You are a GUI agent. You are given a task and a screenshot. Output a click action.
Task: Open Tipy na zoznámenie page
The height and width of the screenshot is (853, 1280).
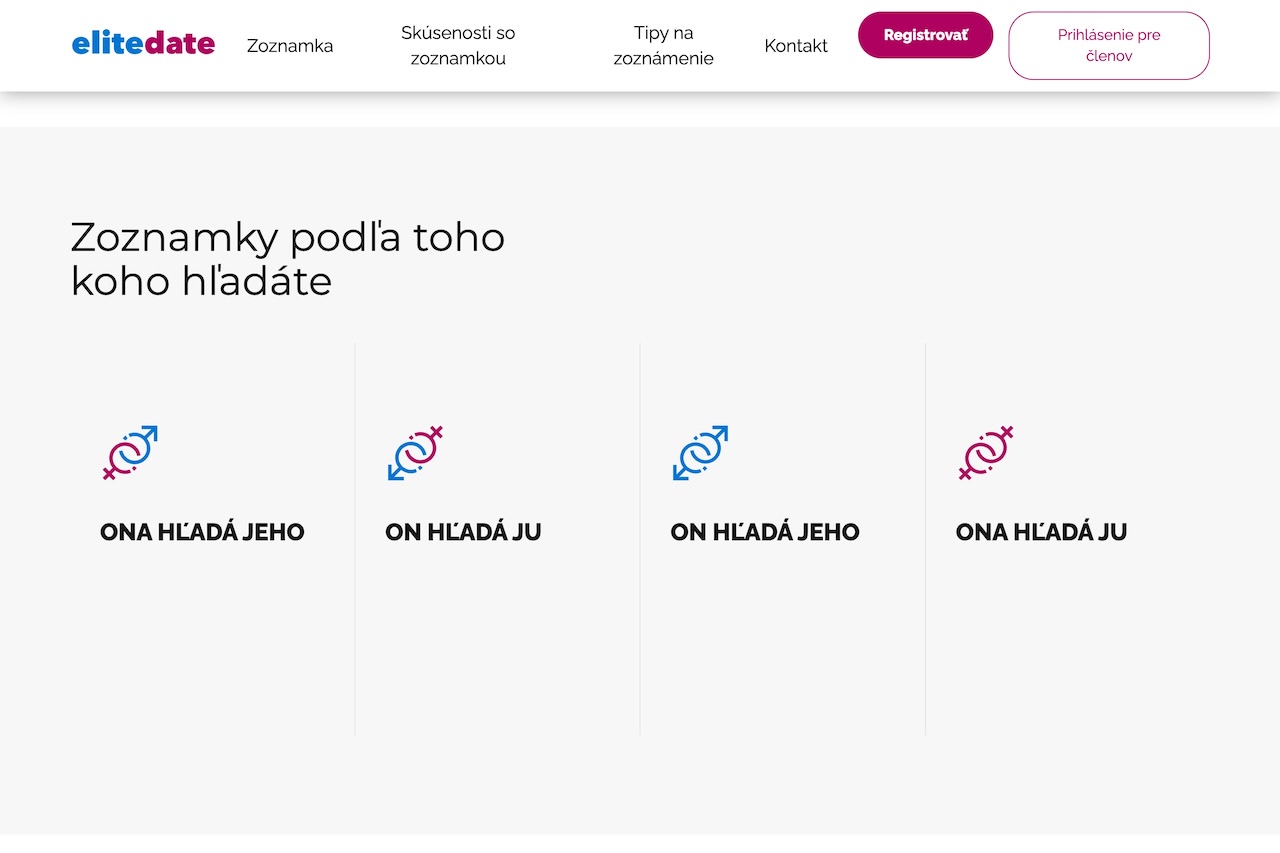point(664,46)
